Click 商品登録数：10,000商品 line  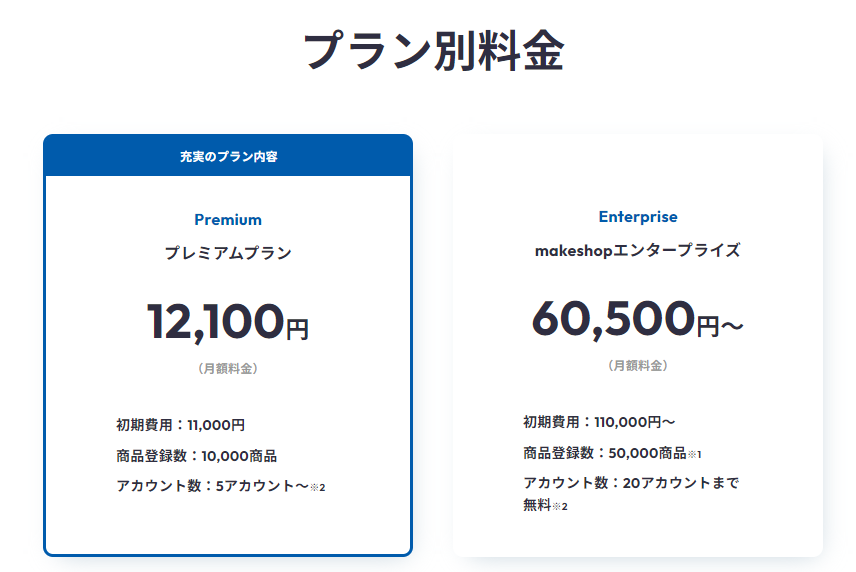[x=197, y=456]
